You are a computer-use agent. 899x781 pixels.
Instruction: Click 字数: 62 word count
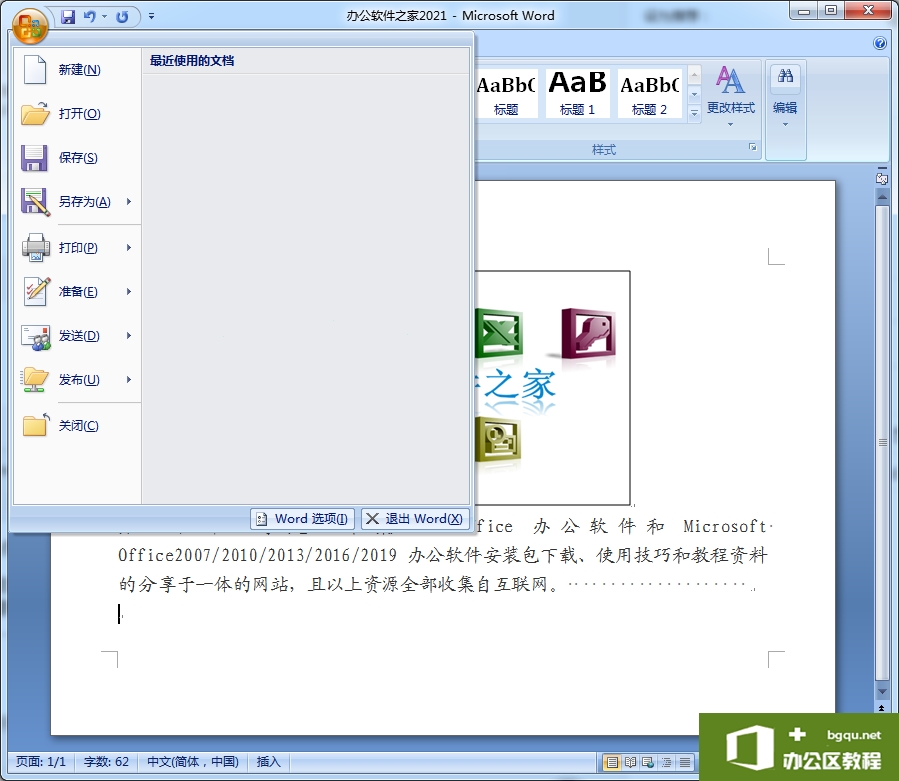click(x=106, y=762)
